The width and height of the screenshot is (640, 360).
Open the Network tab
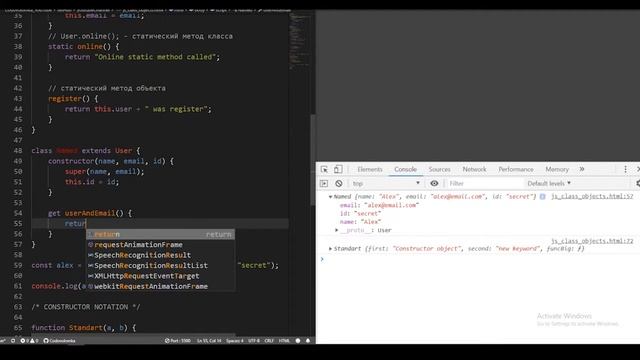point(474,169)
